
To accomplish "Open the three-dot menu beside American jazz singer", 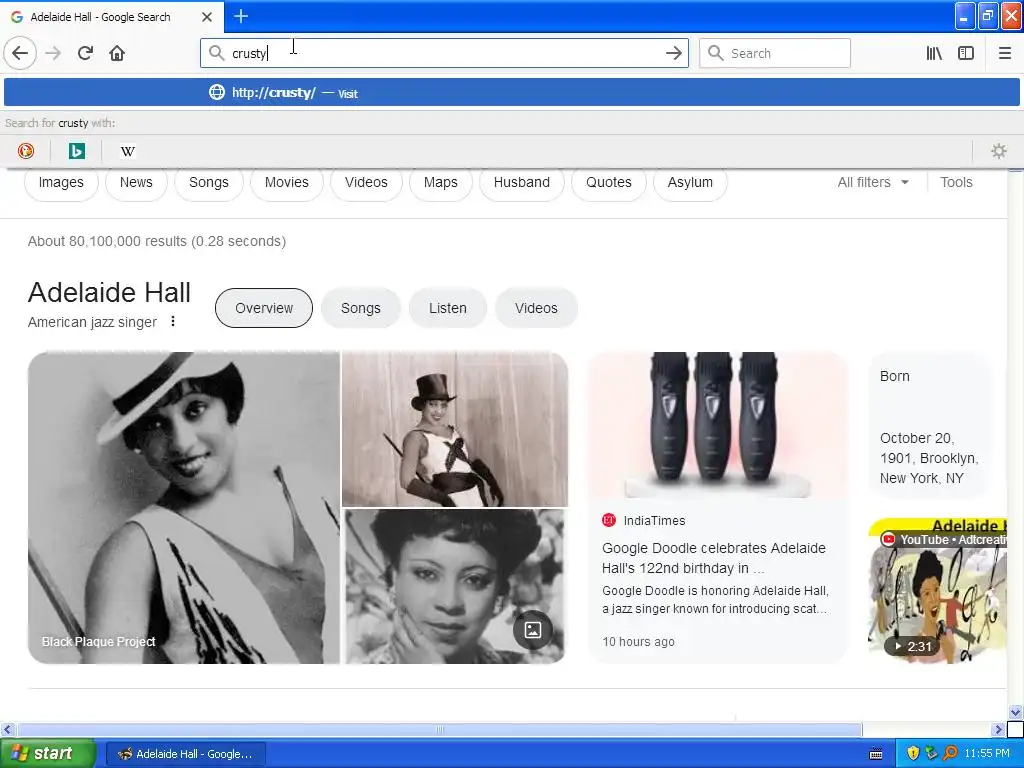I will pyautogui.click(x=173, y=321).
